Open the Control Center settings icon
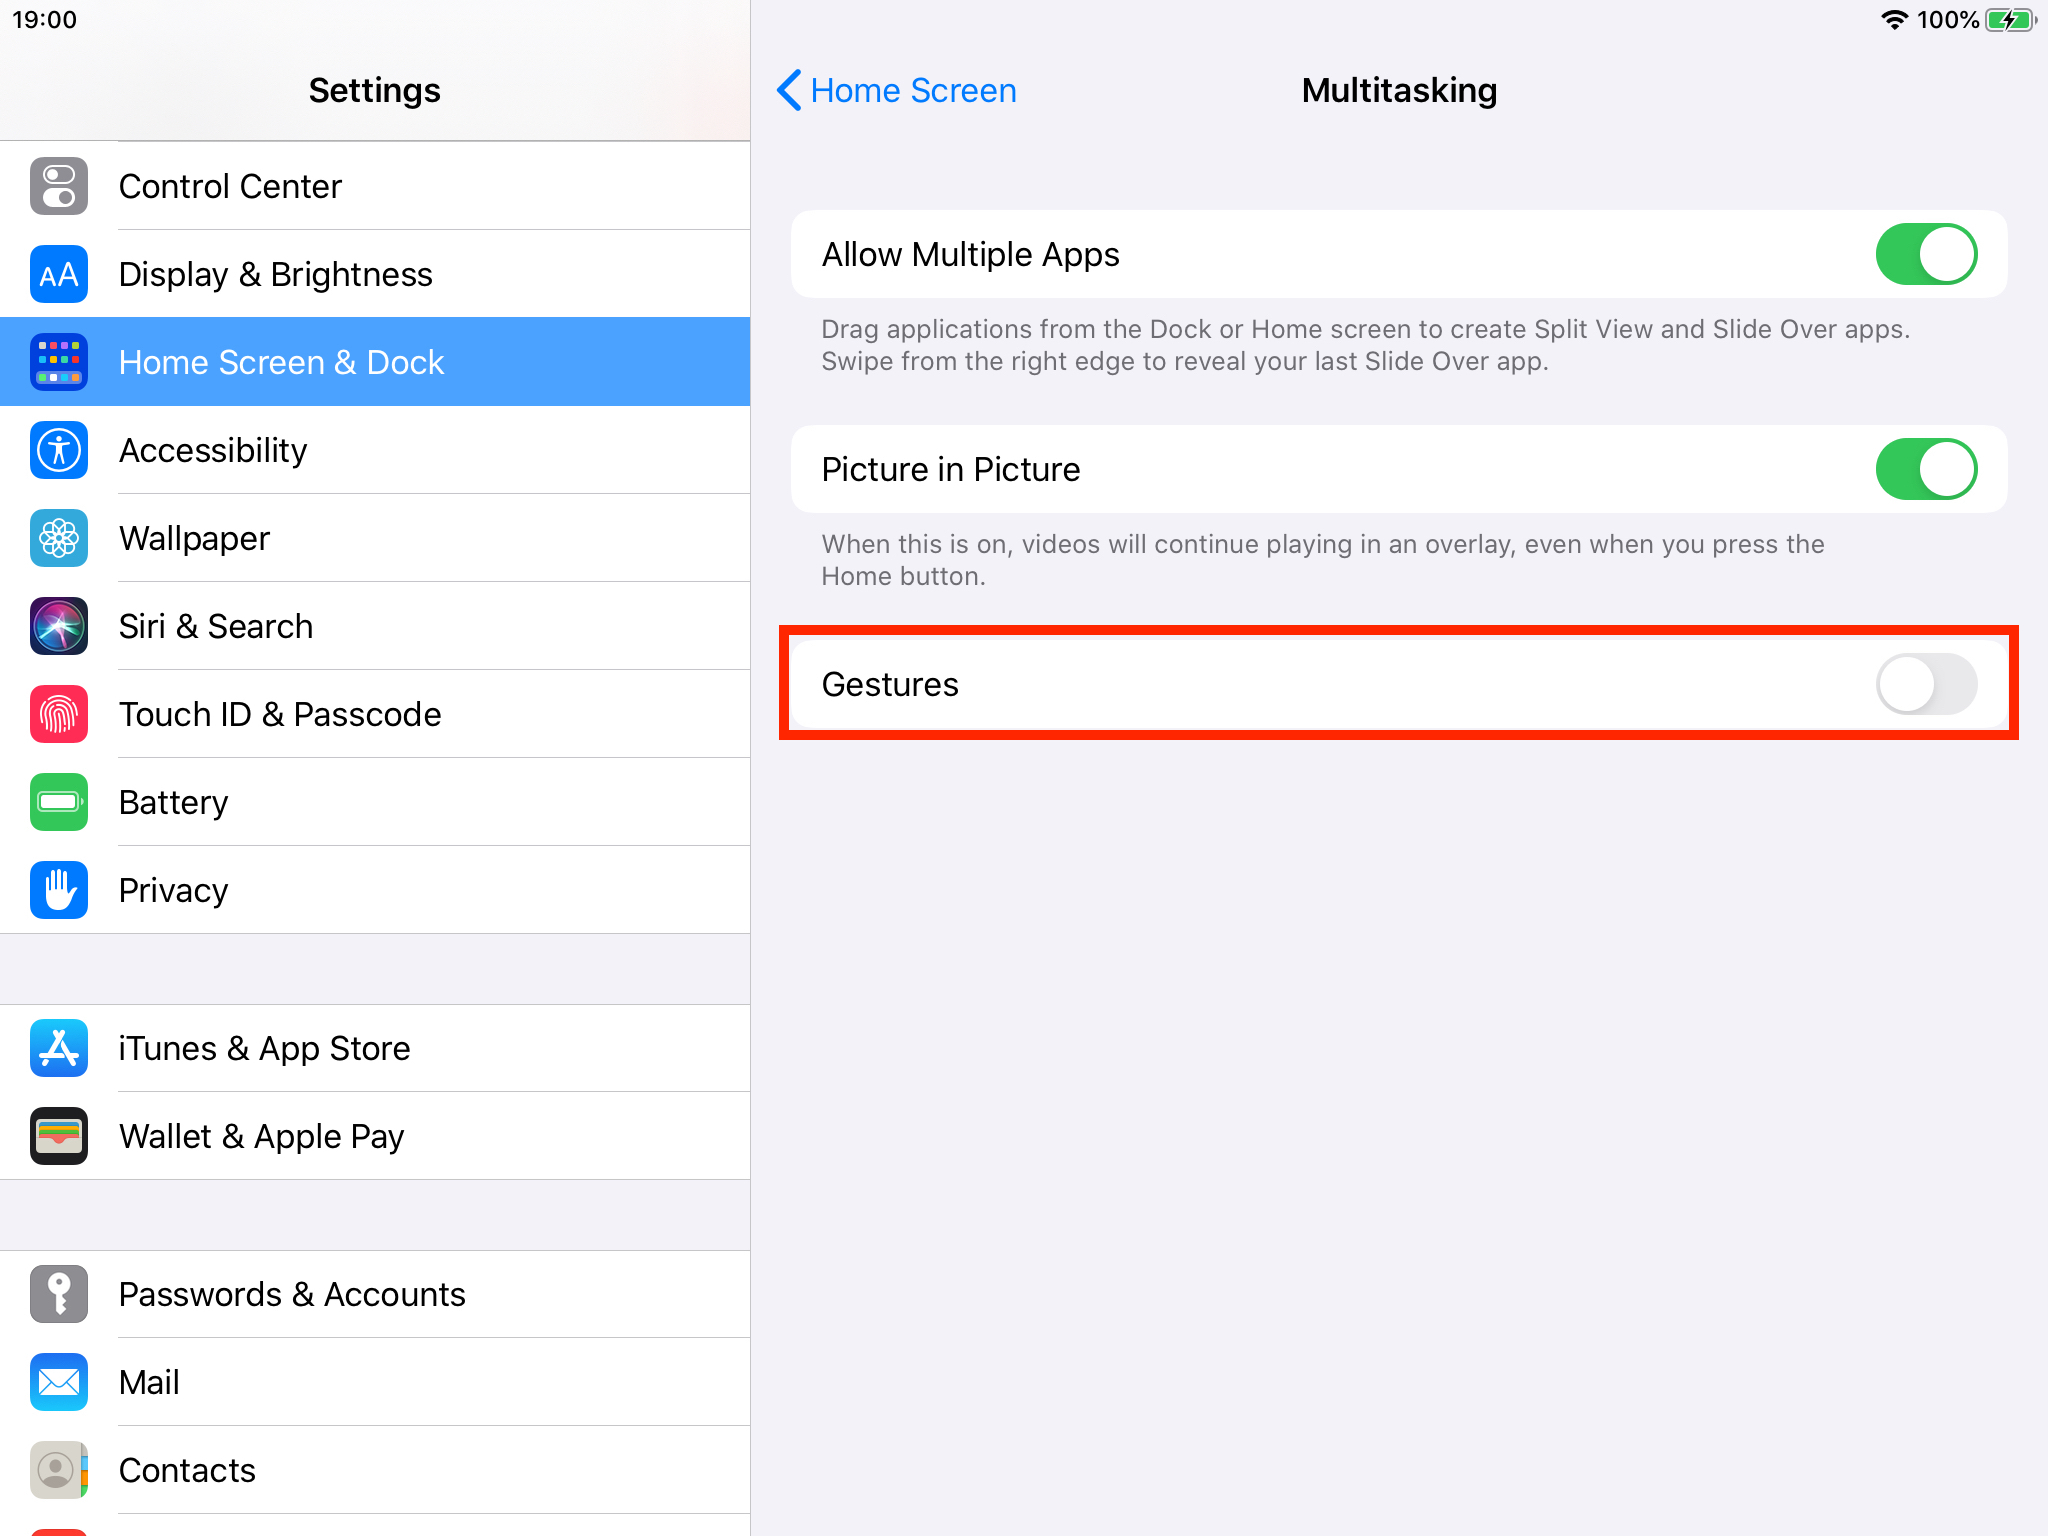Image resolution: width=2048 pixels, height=1536 pixels. (59, 186)
